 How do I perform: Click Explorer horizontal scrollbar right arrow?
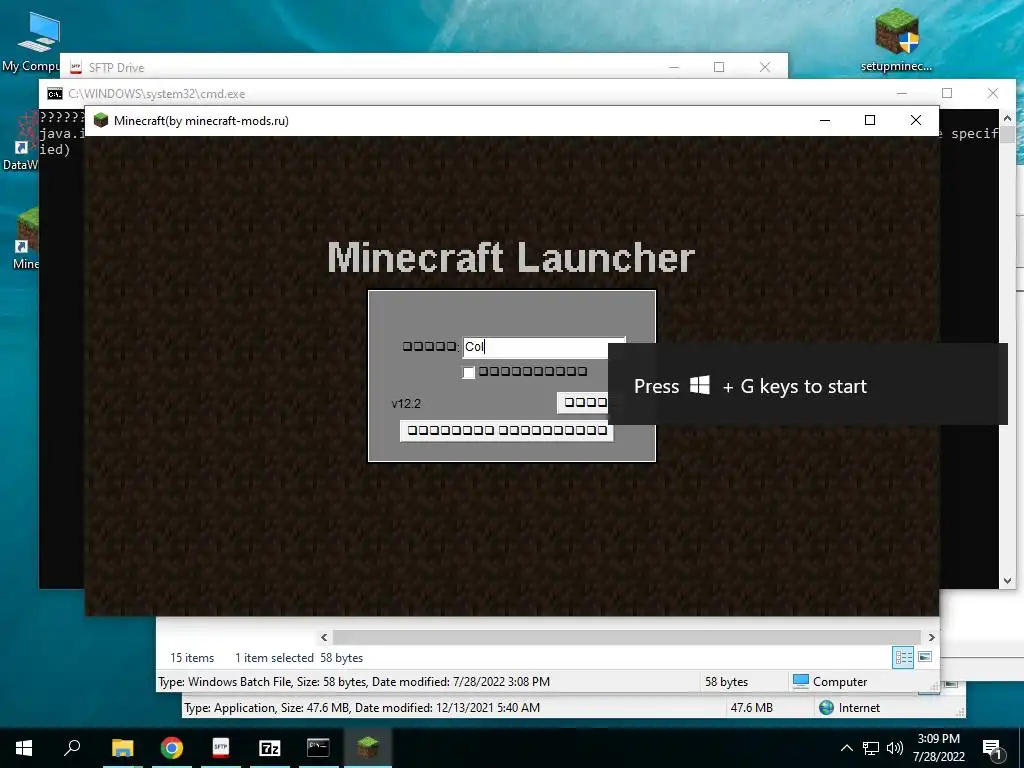[x=932, y=637]
